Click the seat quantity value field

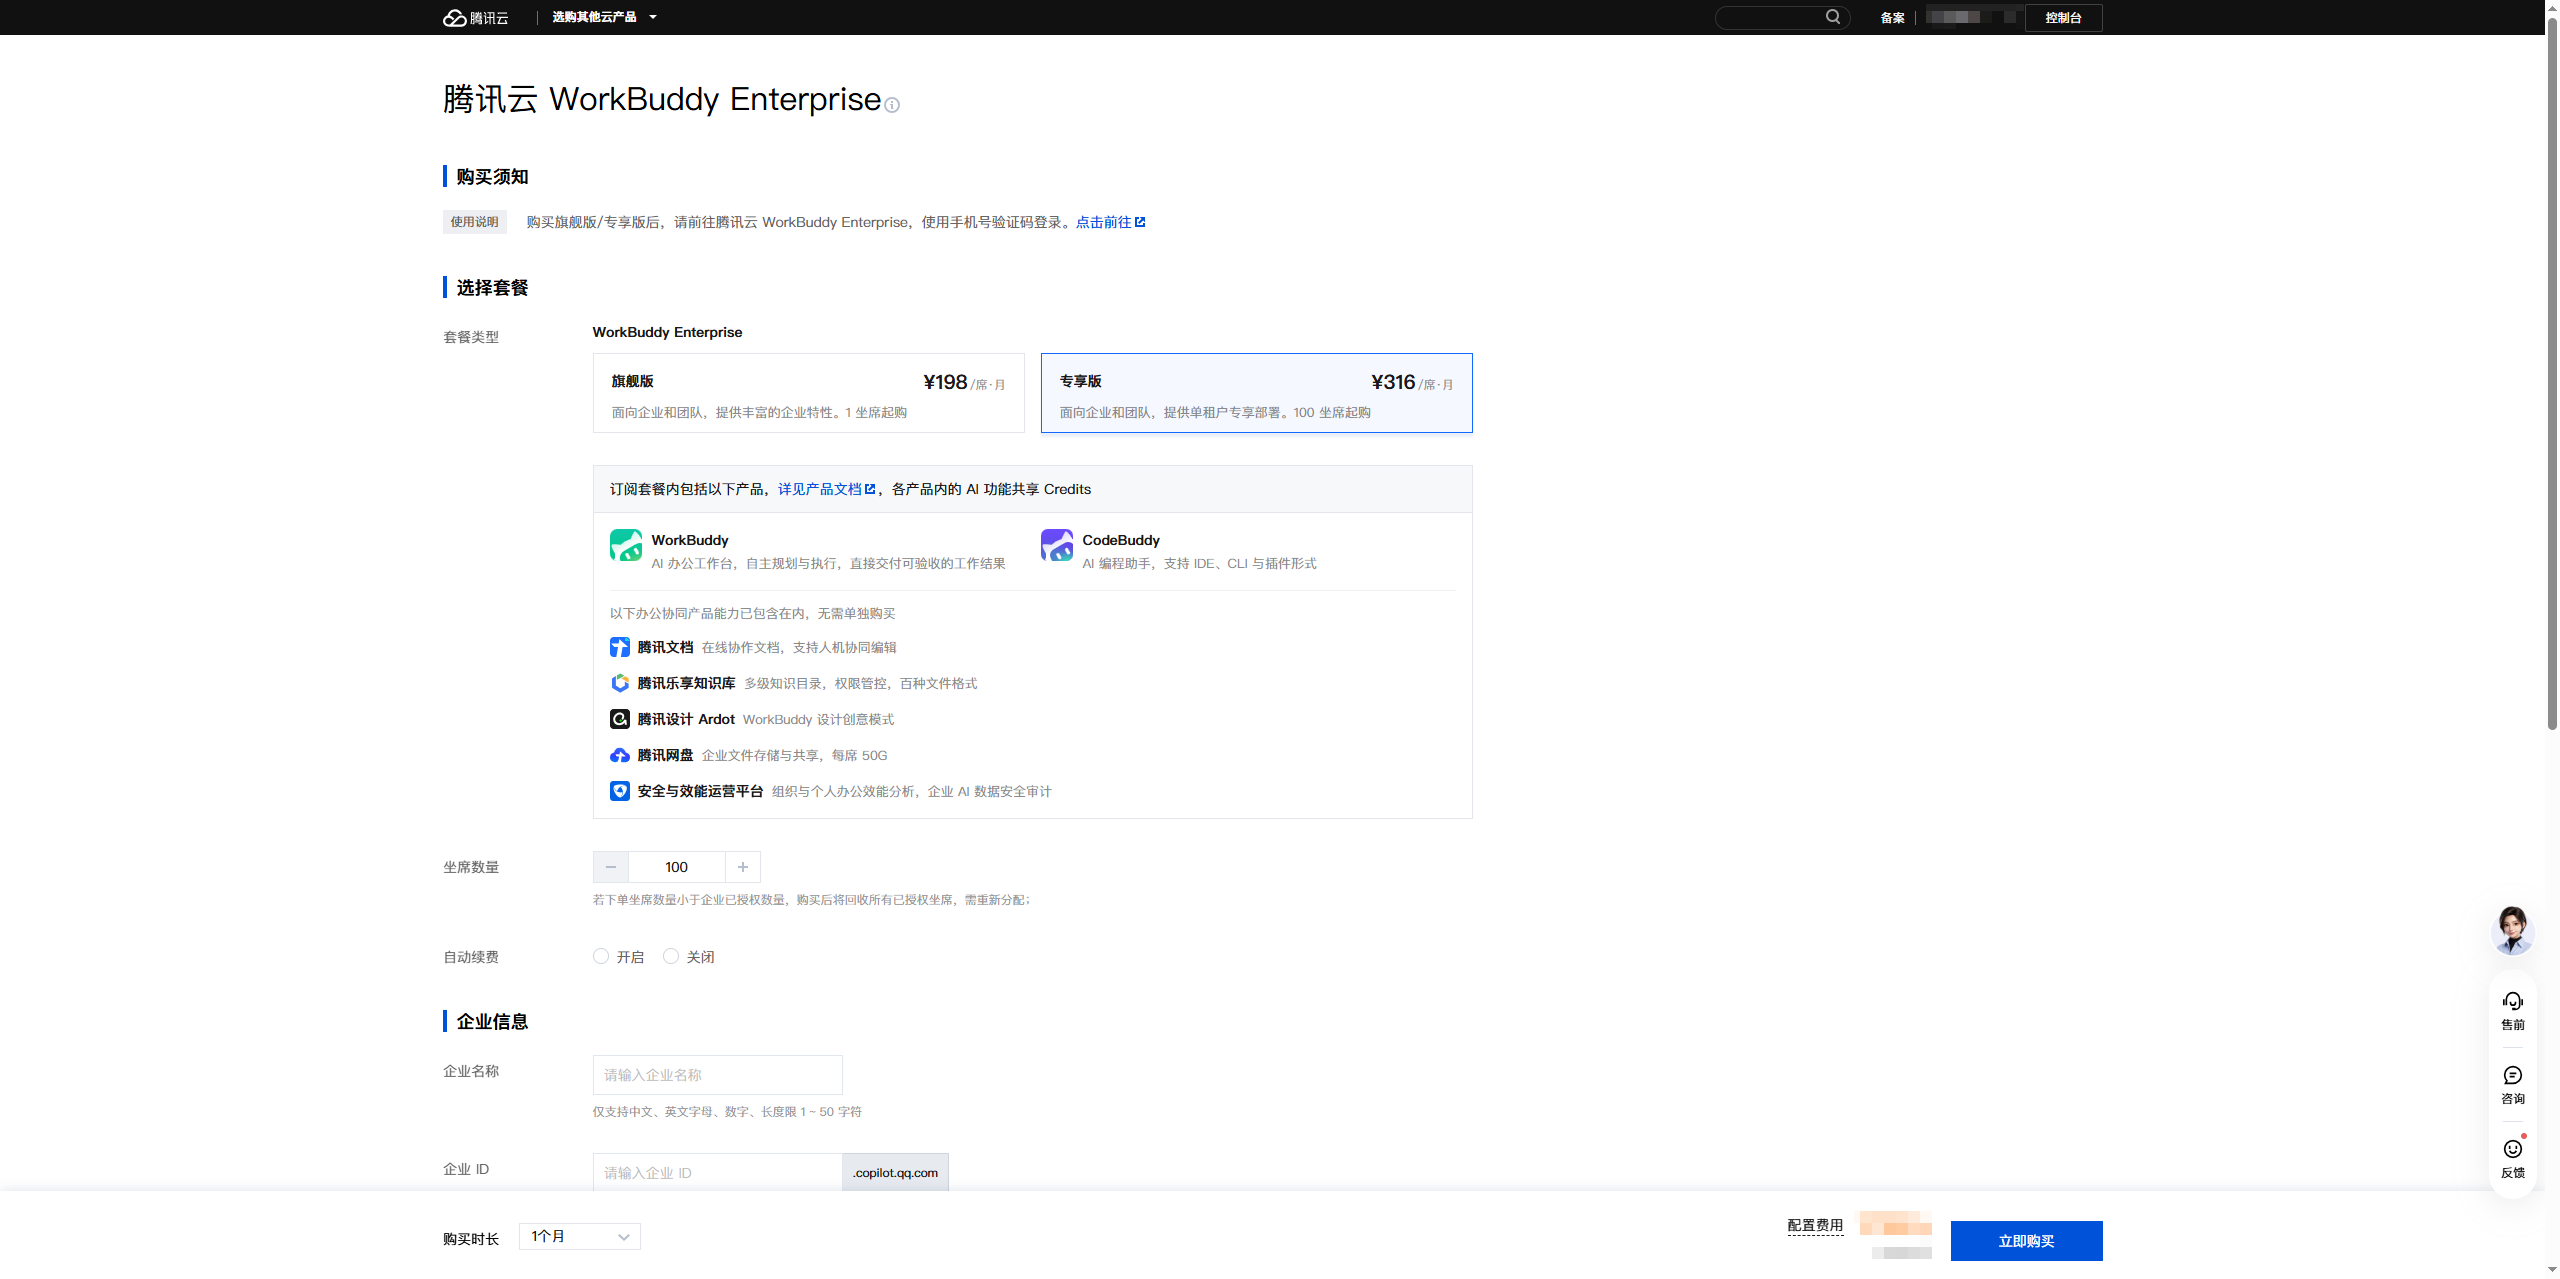point(677,867)
